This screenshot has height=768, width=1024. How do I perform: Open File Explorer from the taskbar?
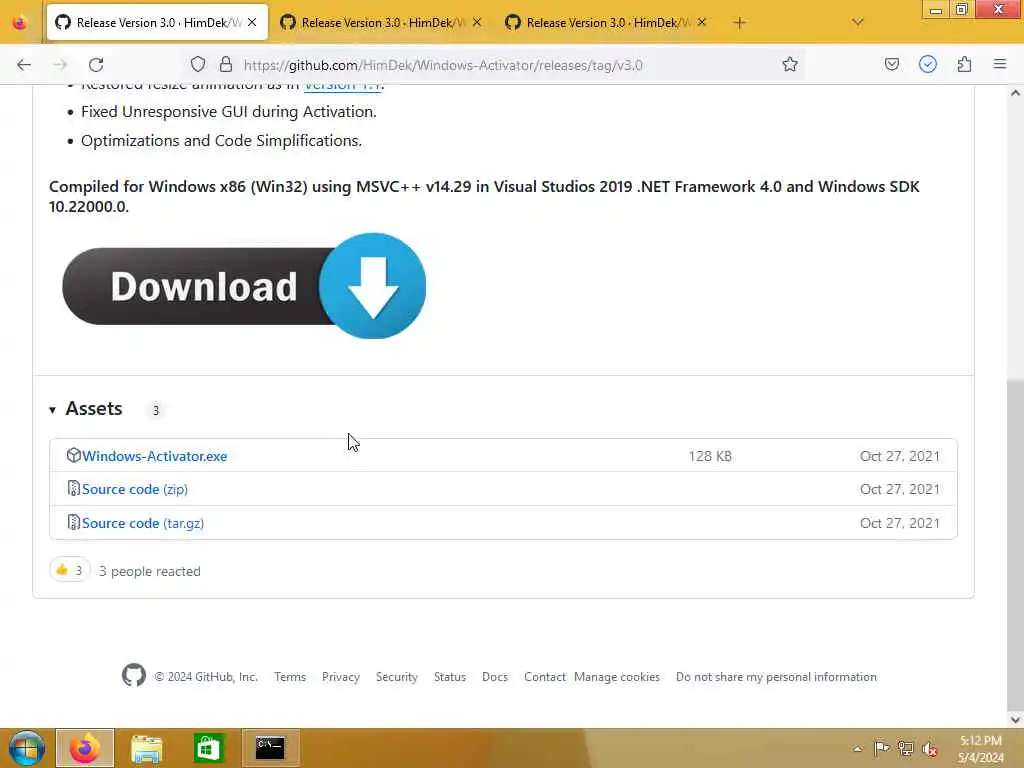click(x=146, y=748)
